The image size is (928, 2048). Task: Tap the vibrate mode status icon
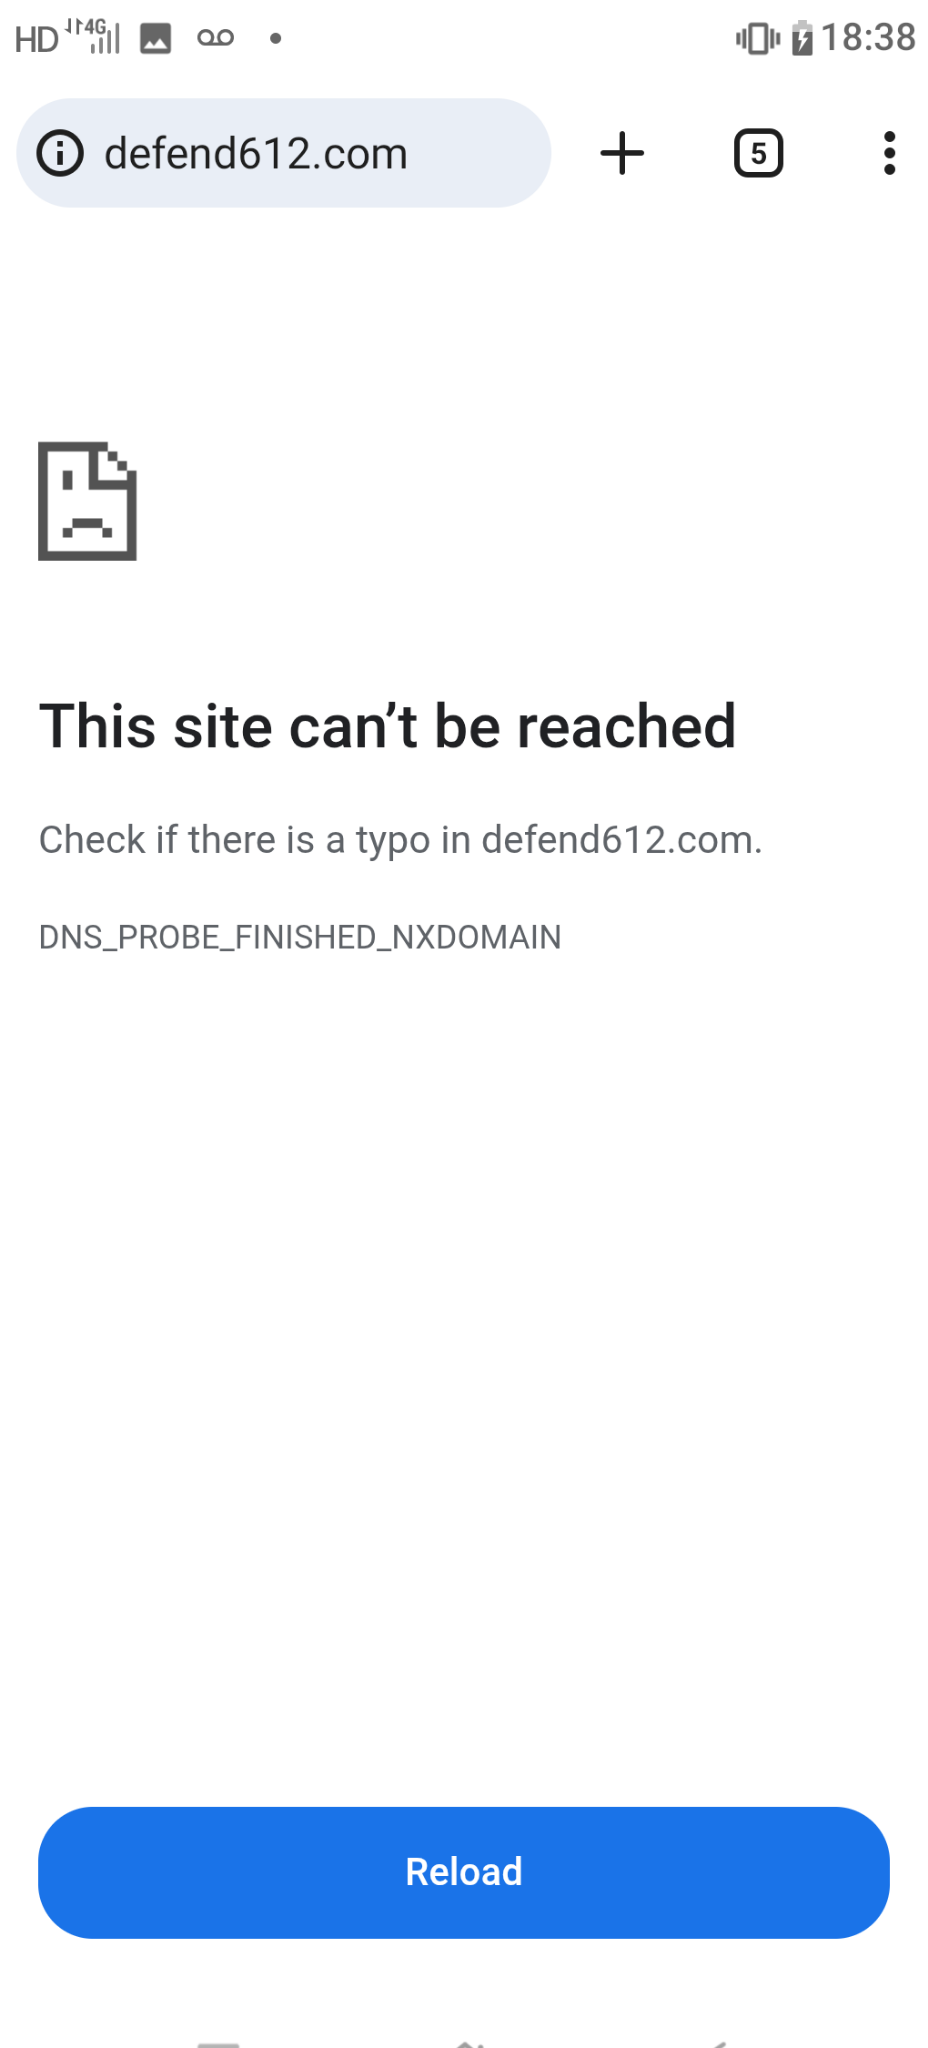point(757,39)
